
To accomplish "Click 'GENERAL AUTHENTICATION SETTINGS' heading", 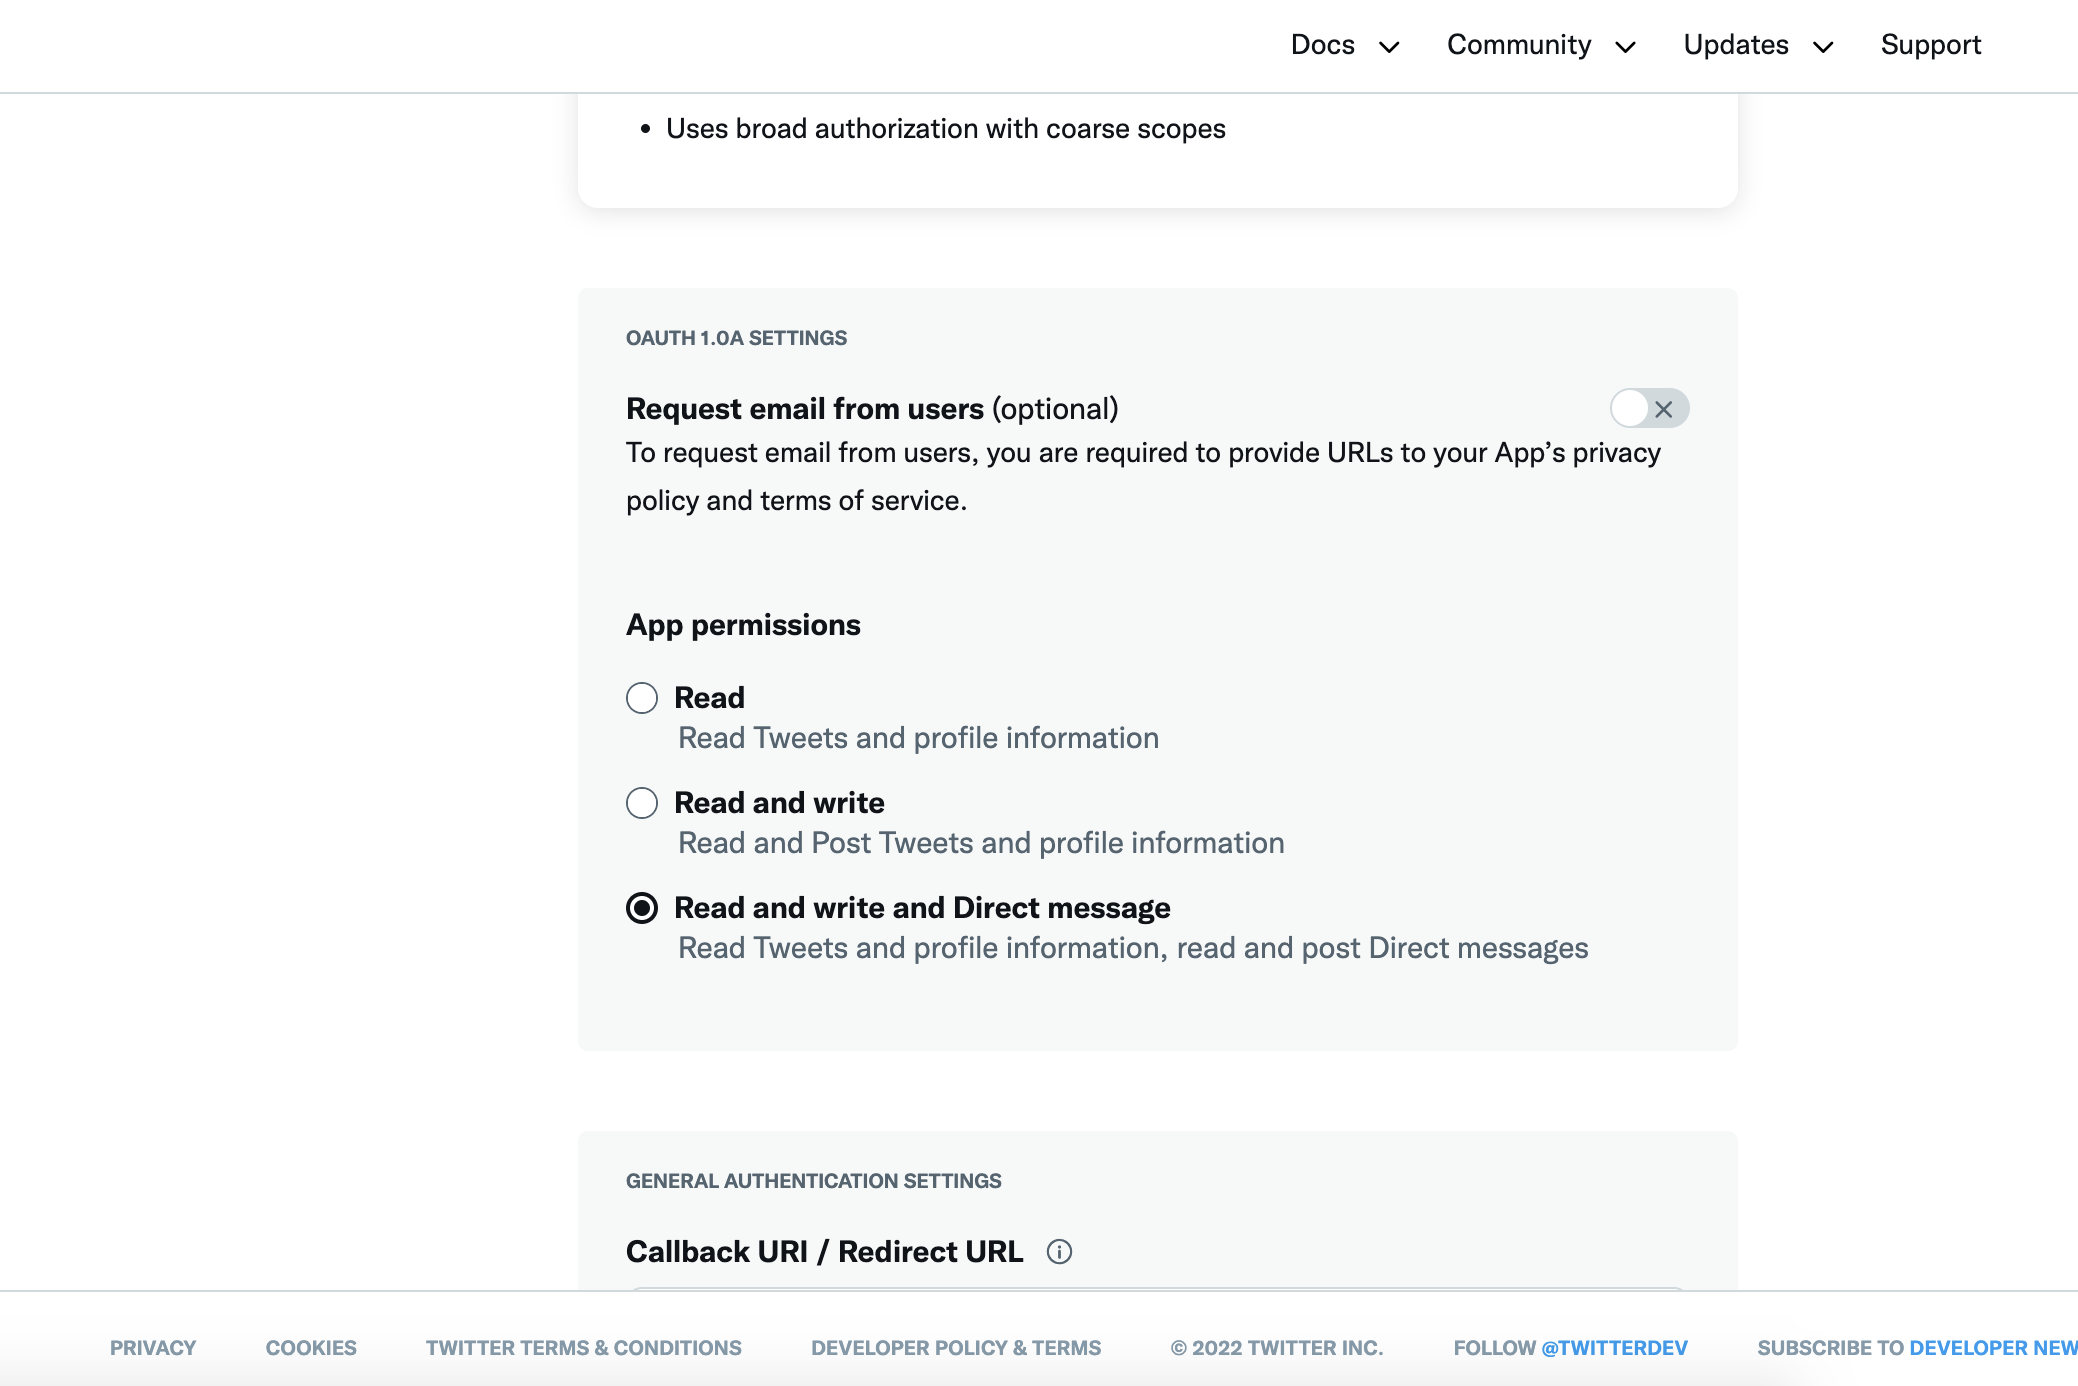I will [x=813, y=1181].
